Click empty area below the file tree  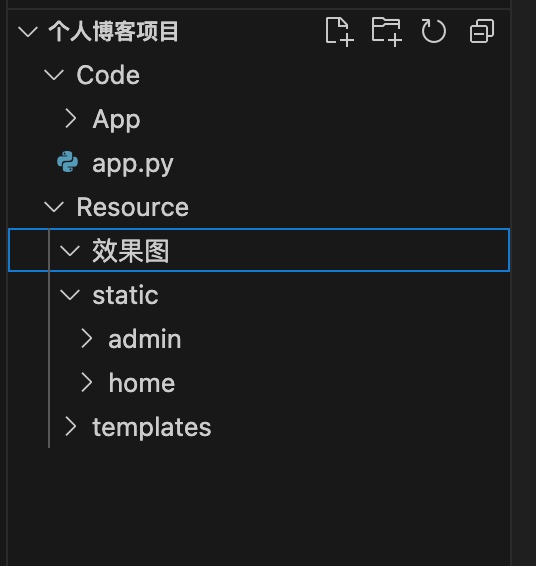pyautogui.click(x=258, y=505)
